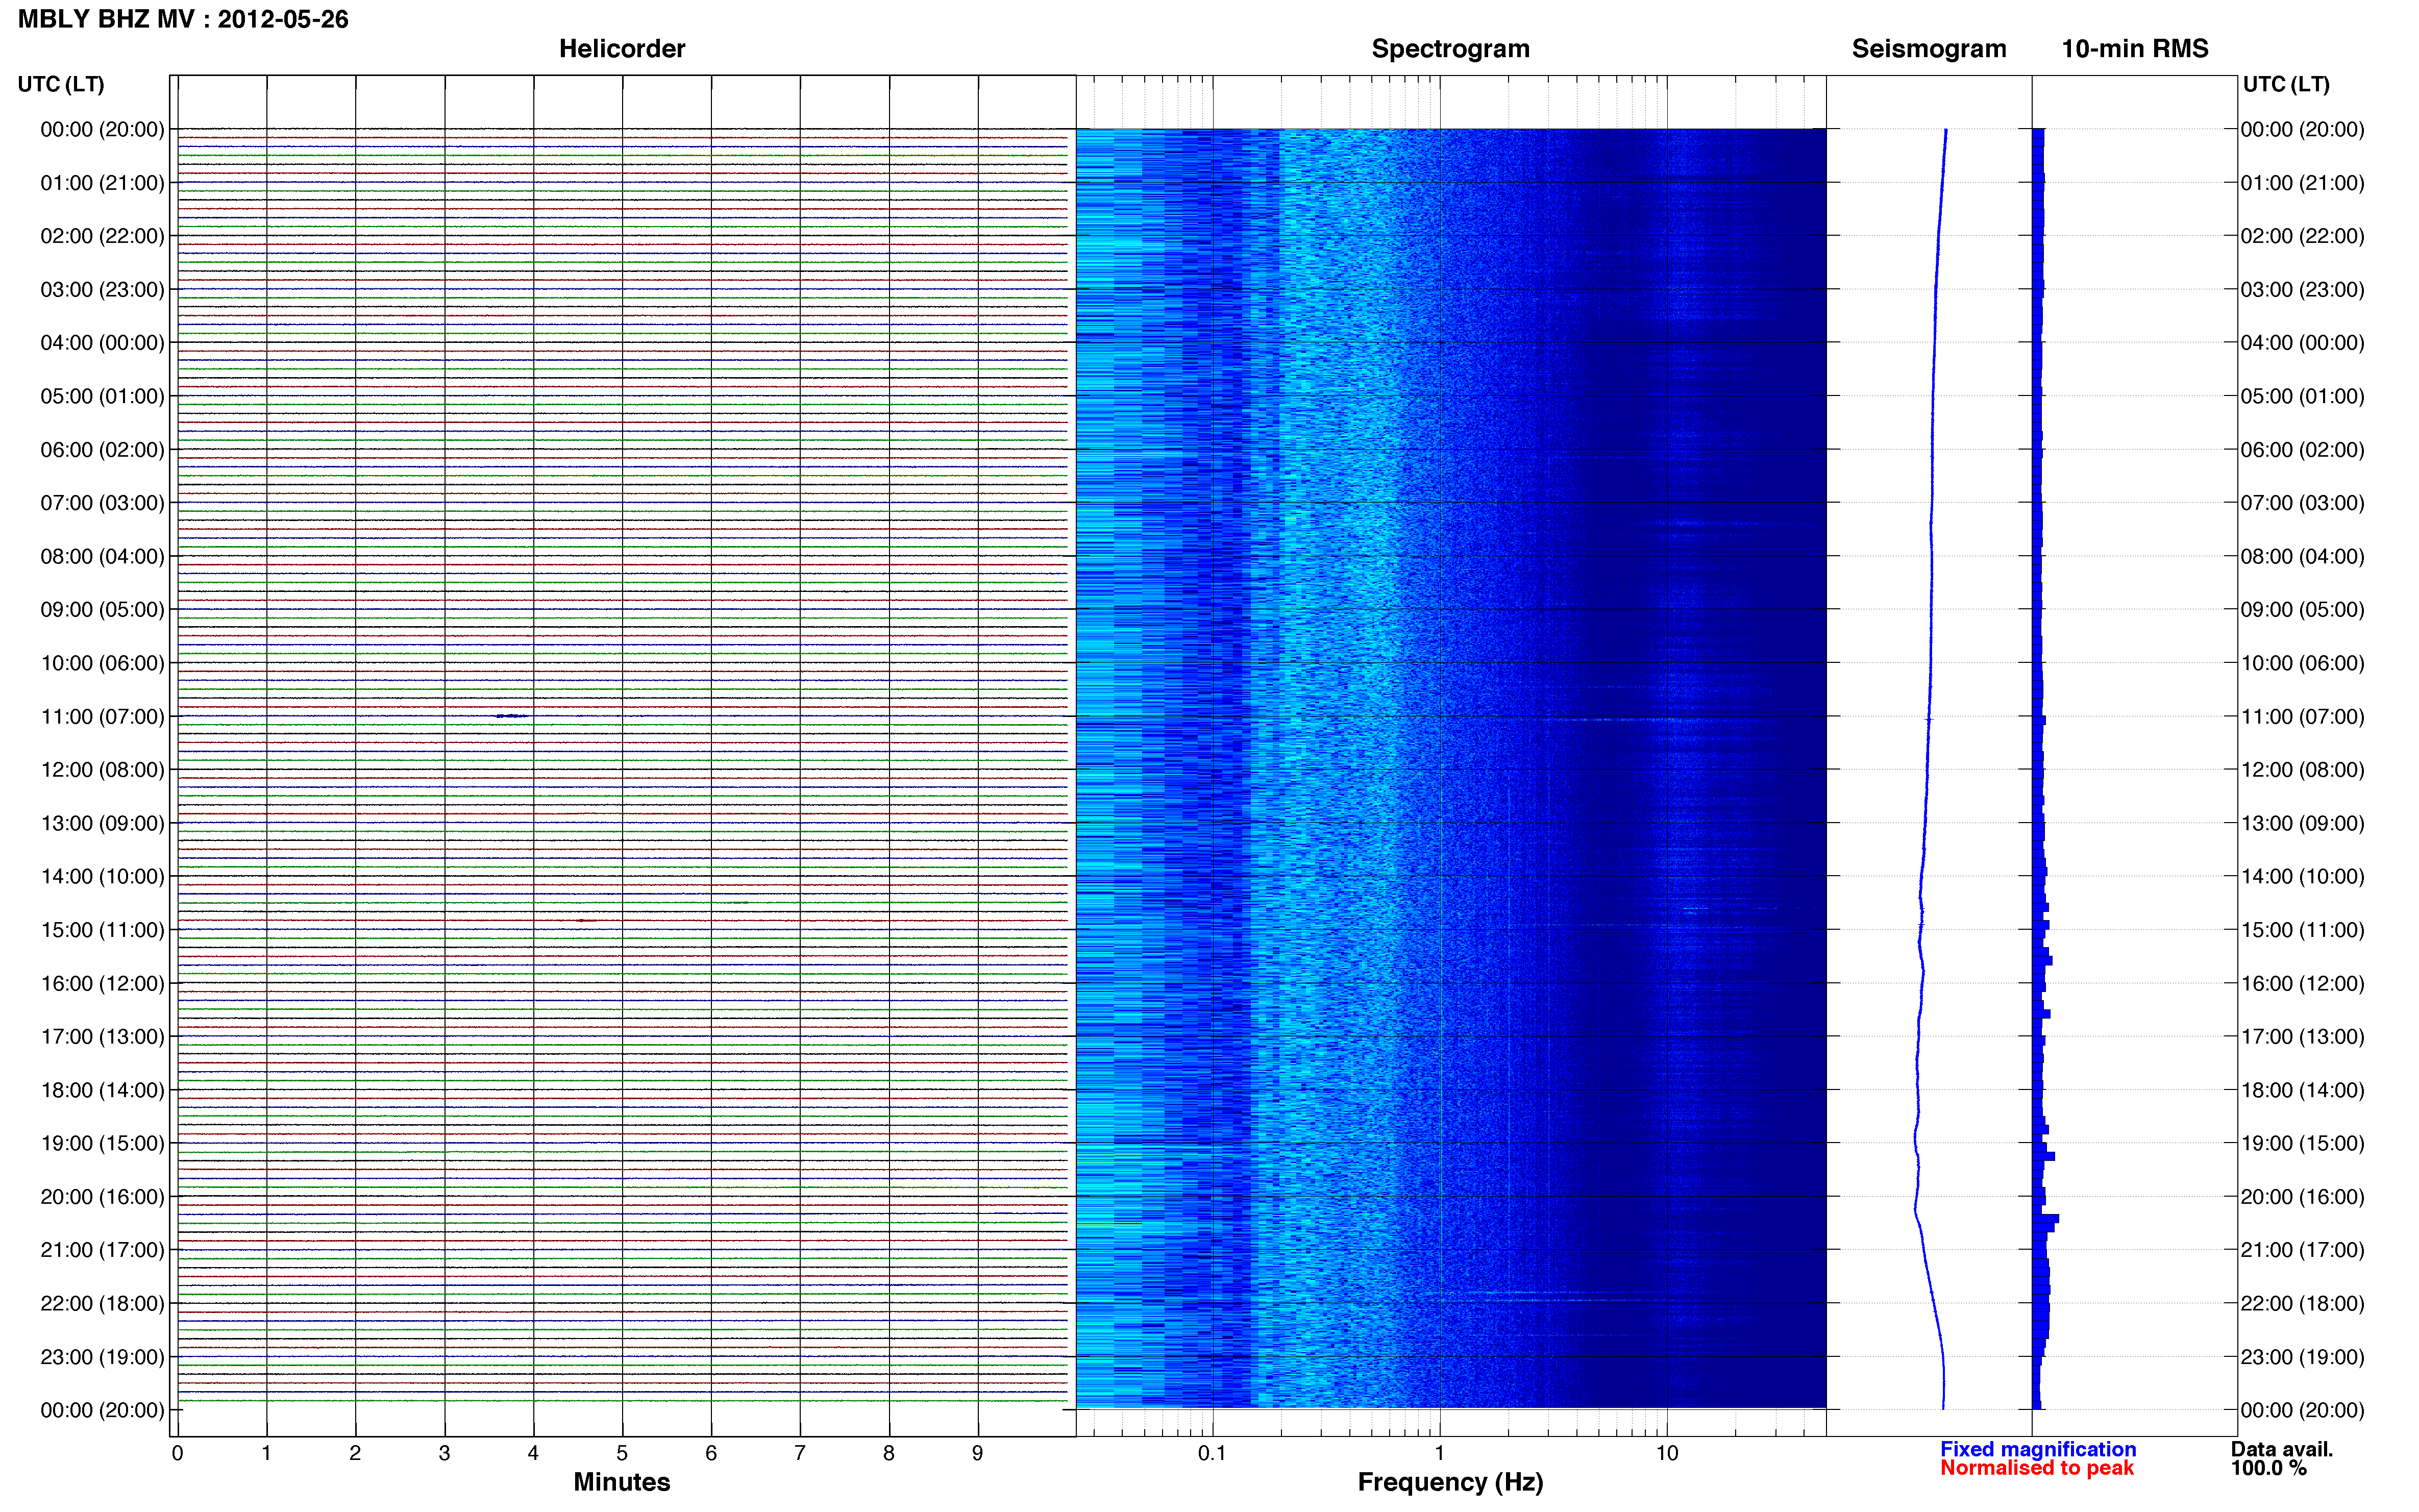The height and width of the screenshot is (1512, 2419).
Task: Click the frequency tick label '0.1'
Action: coord(1212,1454)
